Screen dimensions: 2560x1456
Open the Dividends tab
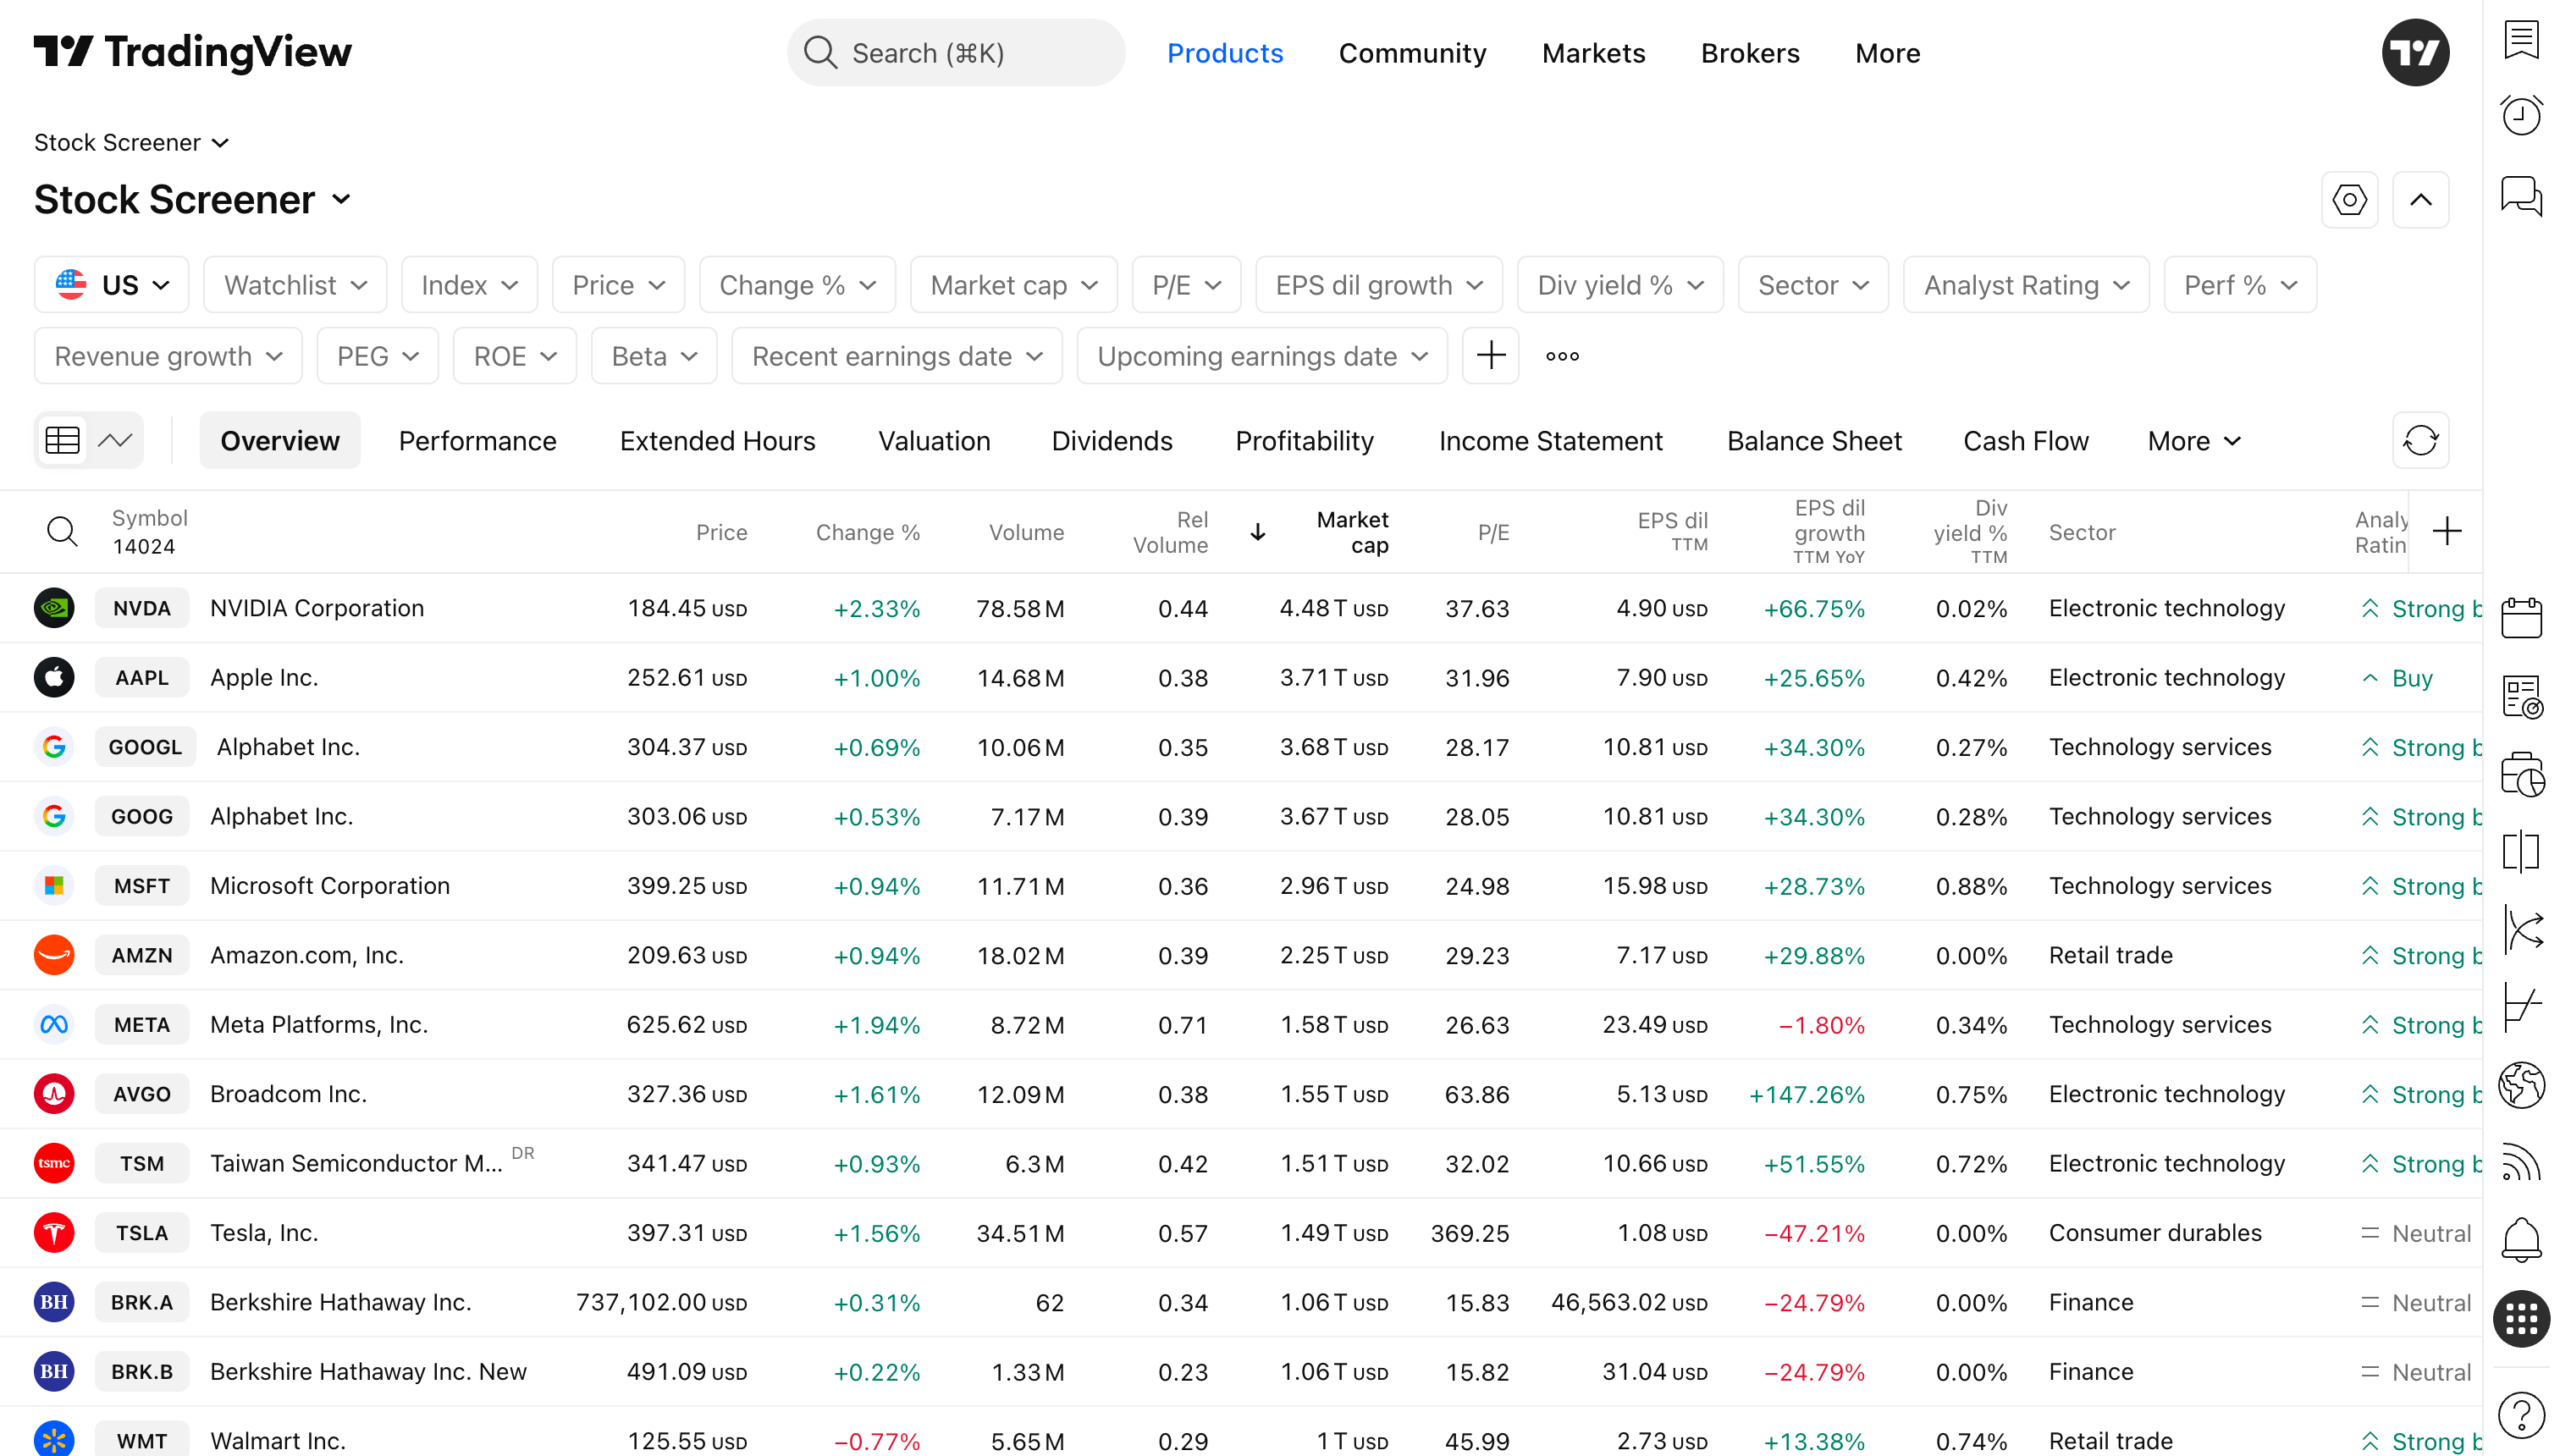click(1111, 441)
